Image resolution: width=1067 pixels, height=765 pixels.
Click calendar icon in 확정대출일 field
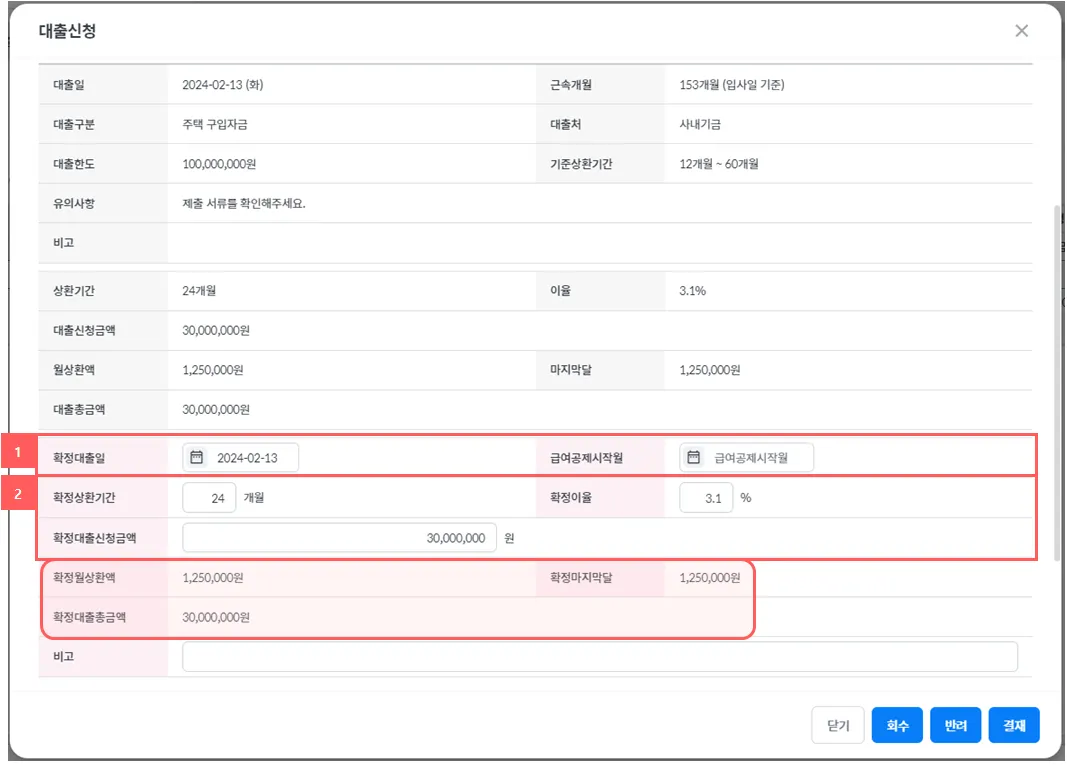coord(196,457)
